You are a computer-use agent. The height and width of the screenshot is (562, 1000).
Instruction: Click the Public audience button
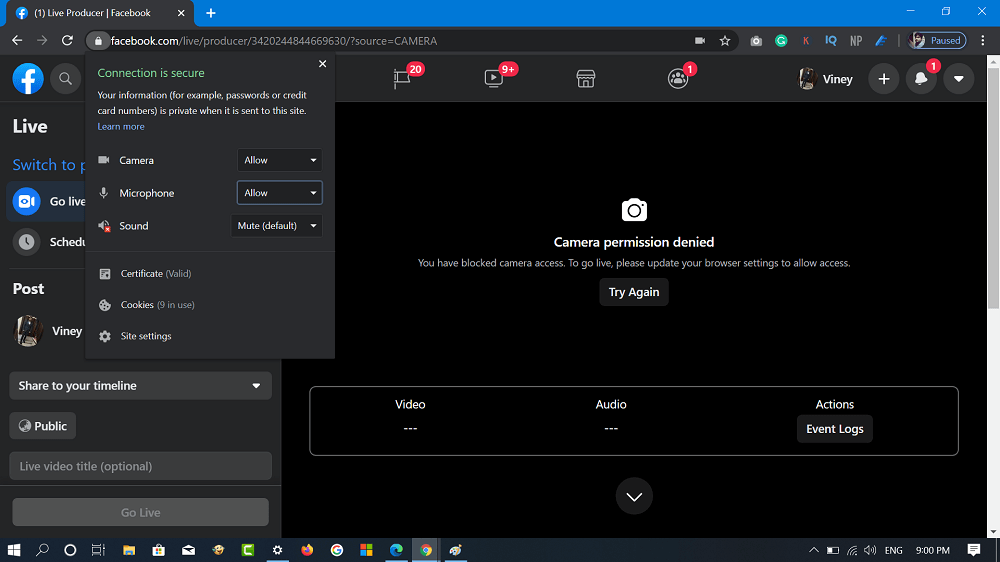pos(43,426)
